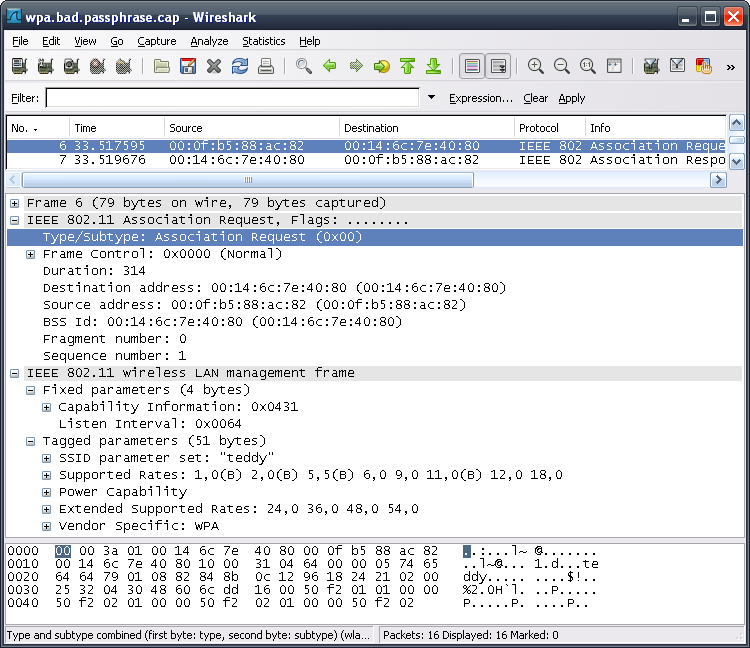Reload the capture file via toolbar icon
Screen dimensions: 750x648
[240, 66]
